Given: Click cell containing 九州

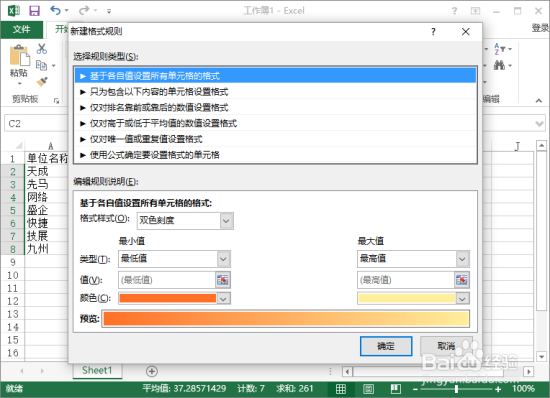Looking at the screenshot, I should (47, 249).
